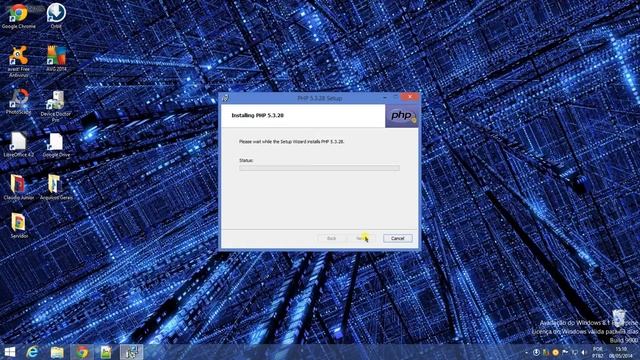Image resolution: width=640 pixels, height=360 pixels.
Task: Open the AVG 2014 desktop icon
Action: click(56, 58)
